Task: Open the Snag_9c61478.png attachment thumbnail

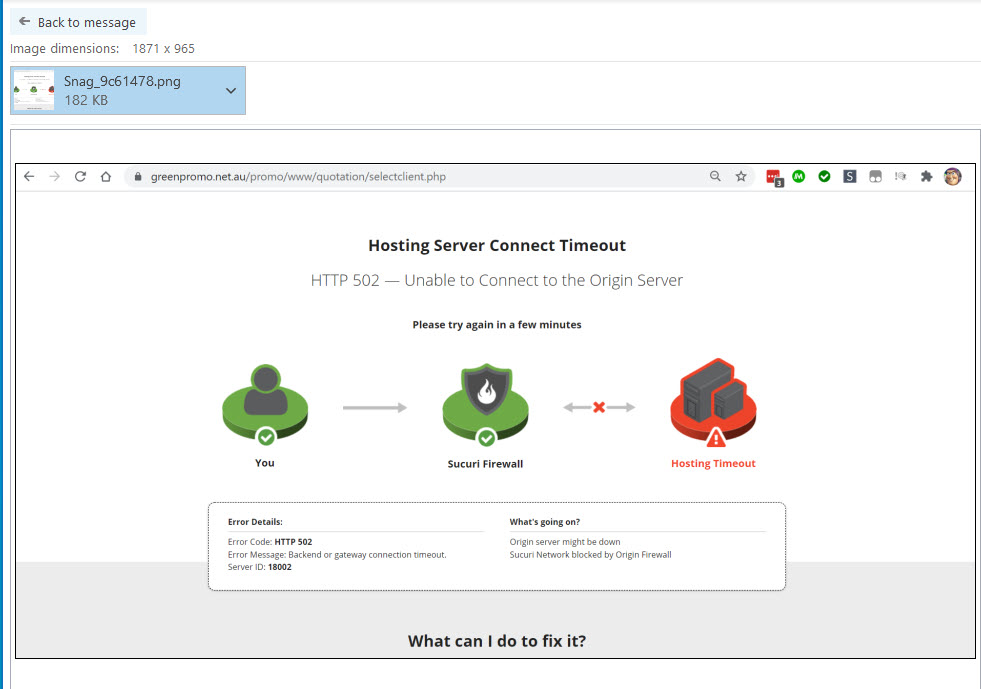Action: (x=33, y=90)
